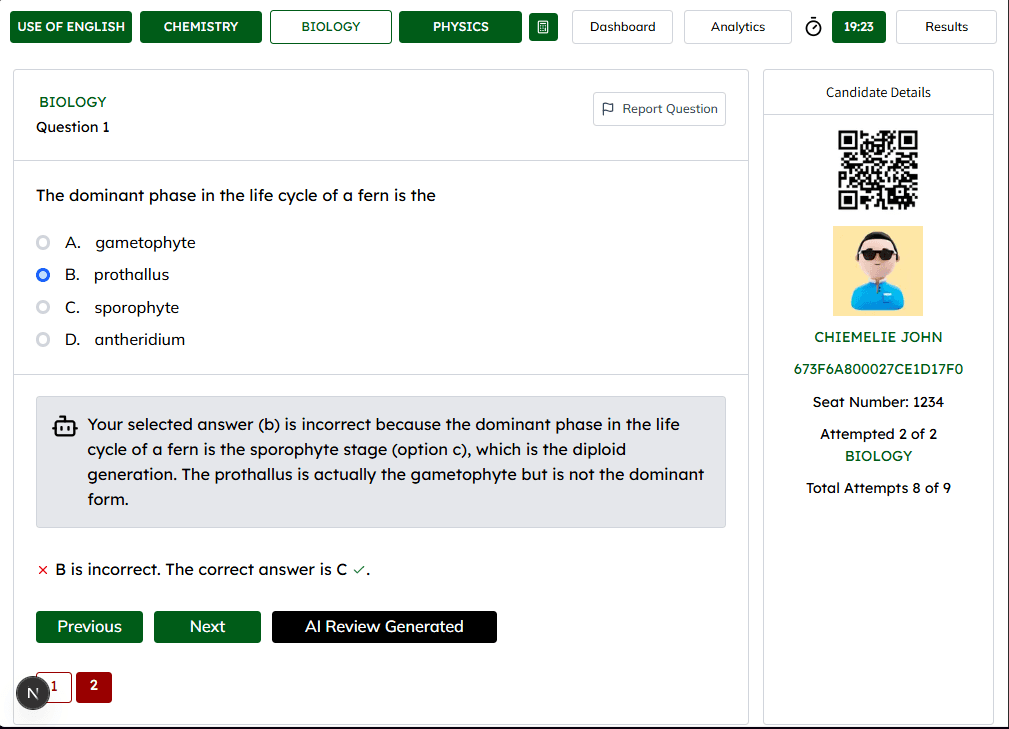Click the flag icon in Report Question
This screenshot has width=1009, height=729.
[x=608, y=109]
